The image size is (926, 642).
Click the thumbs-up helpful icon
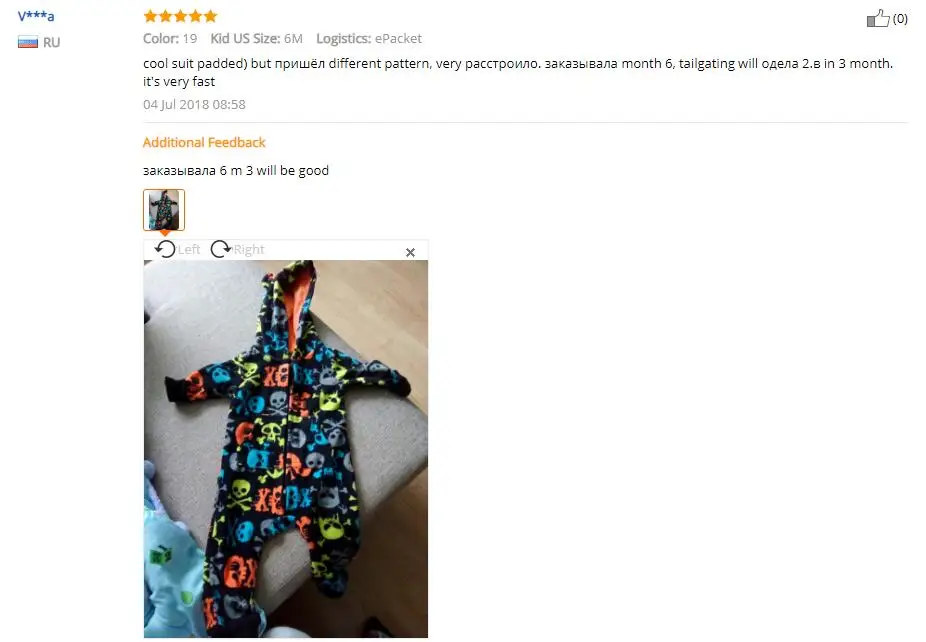click(x=878, y=18)
